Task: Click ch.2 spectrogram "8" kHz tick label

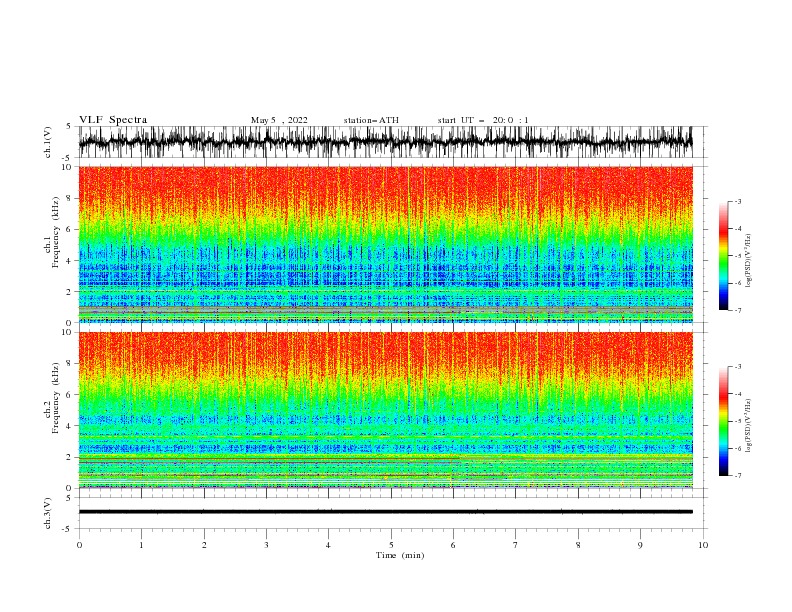Action: click(69, 364)
